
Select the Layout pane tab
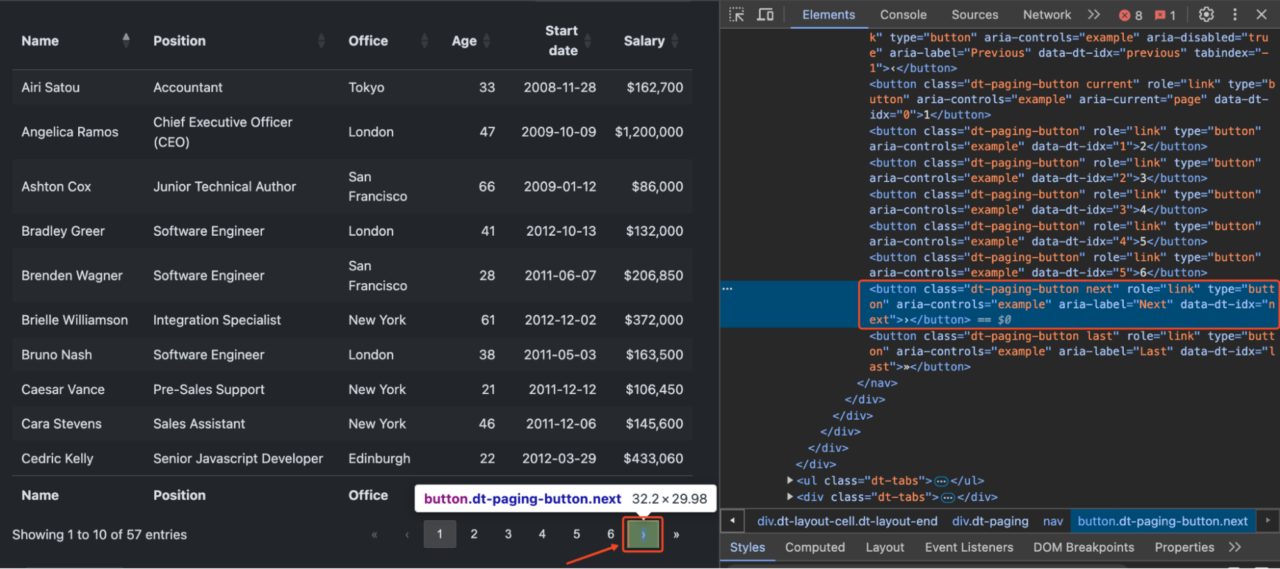click(x=885, y=547)
